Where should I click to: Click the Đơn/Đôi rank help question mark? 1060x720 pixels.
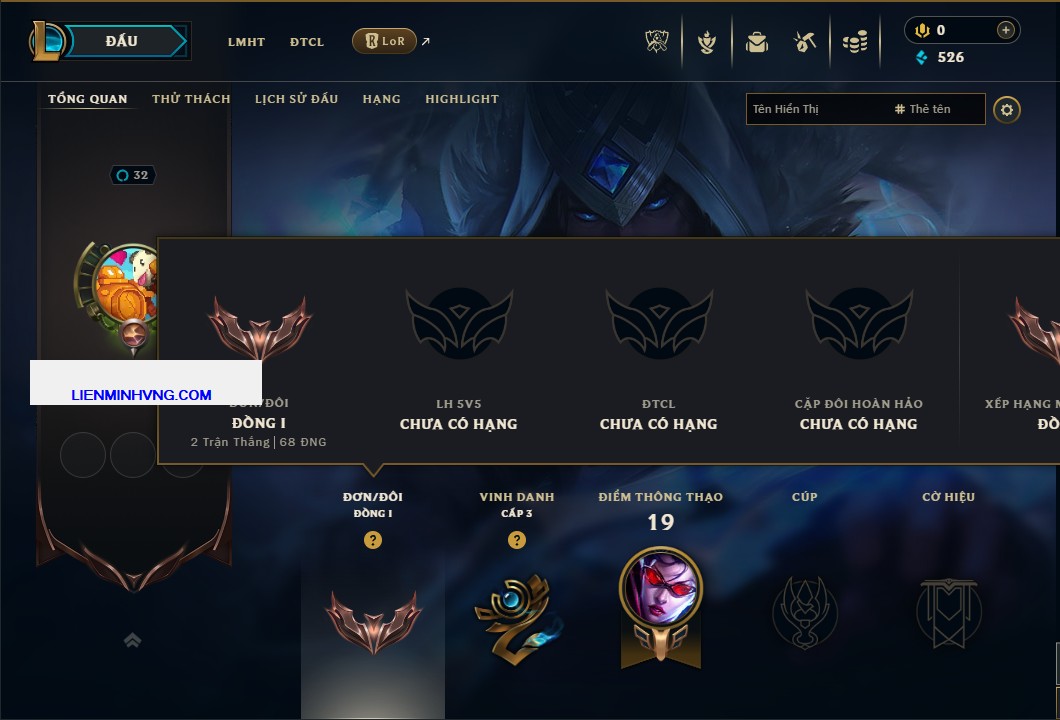point(372,539)
